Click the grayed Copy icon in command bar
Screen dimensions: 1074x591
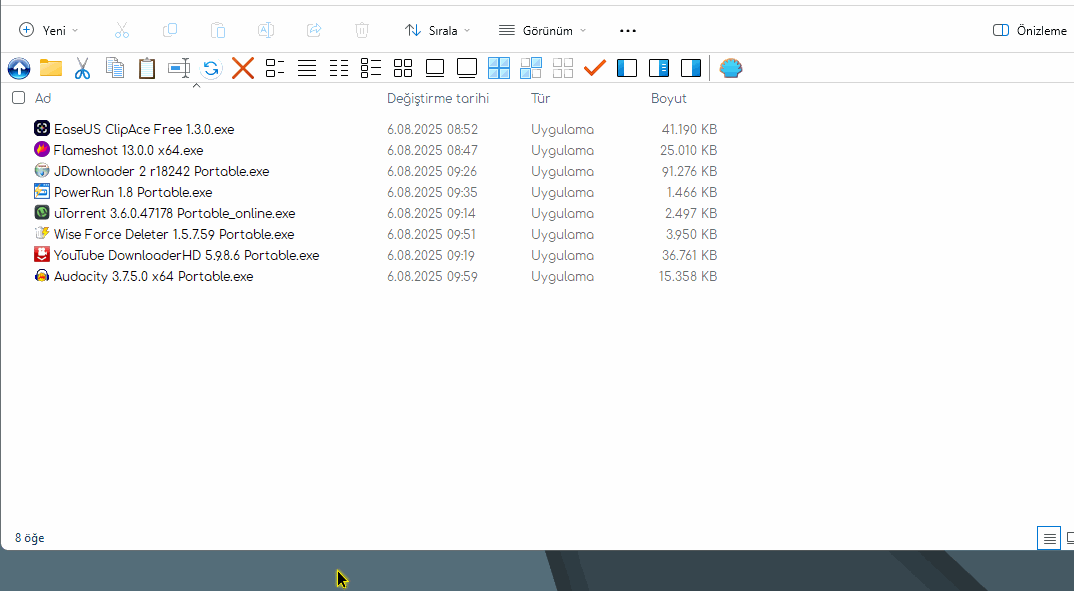170,30
